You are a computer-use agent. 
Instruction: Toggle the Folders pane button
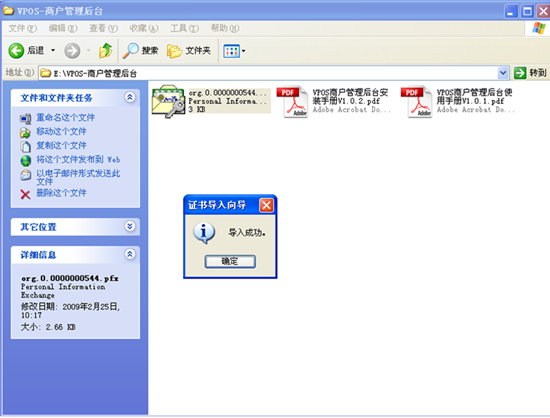point(189,51)
